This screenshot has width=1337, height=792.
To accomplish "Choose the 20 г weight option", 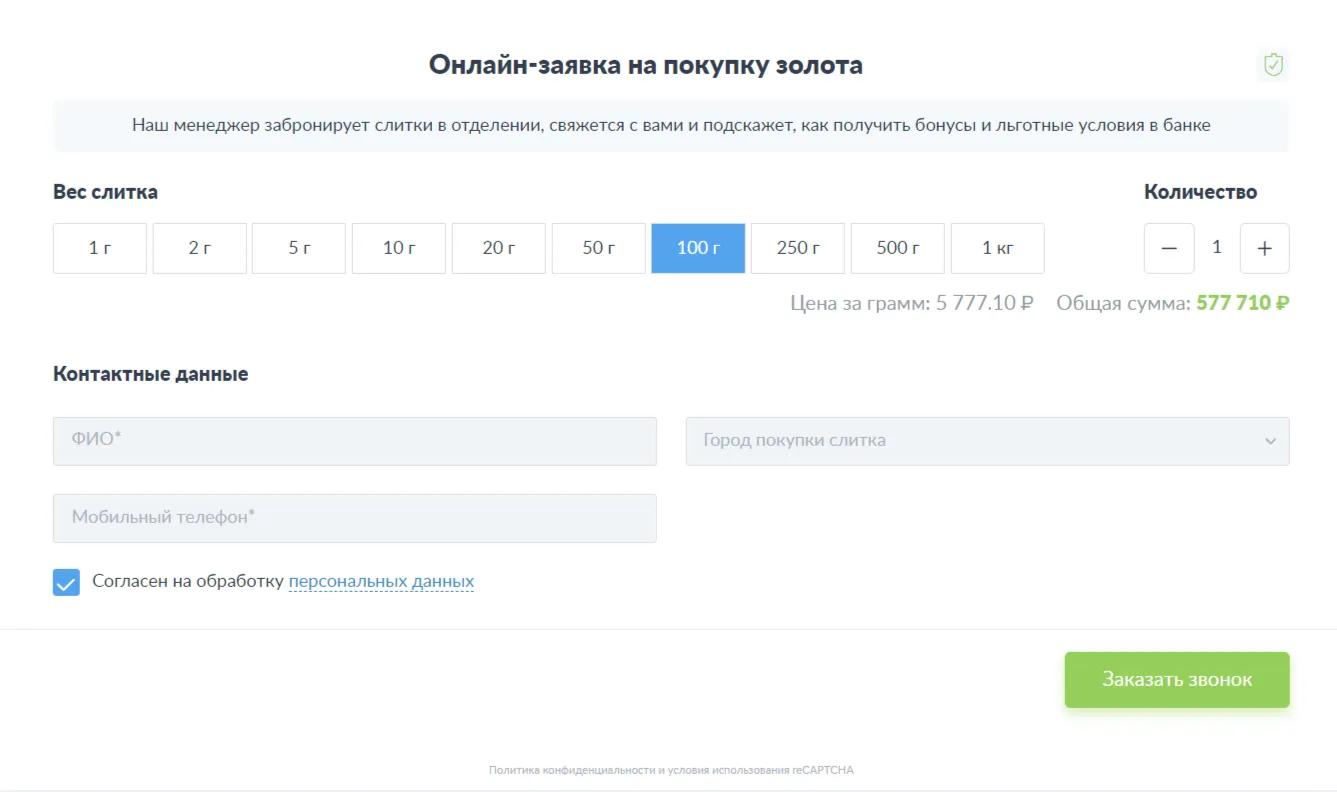I will pyautogui.click(x=499, y=248).
